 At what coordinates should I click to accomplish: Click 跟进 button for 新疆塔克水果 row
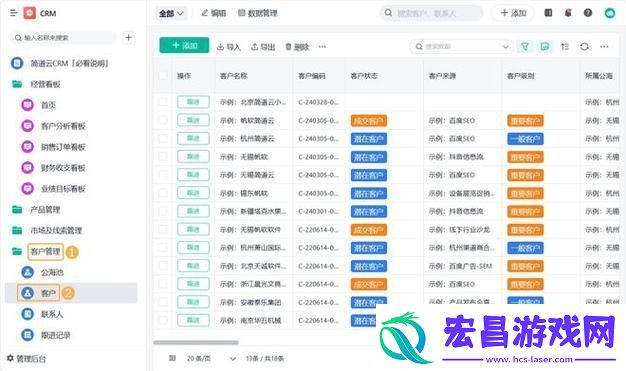coord(193,211)
